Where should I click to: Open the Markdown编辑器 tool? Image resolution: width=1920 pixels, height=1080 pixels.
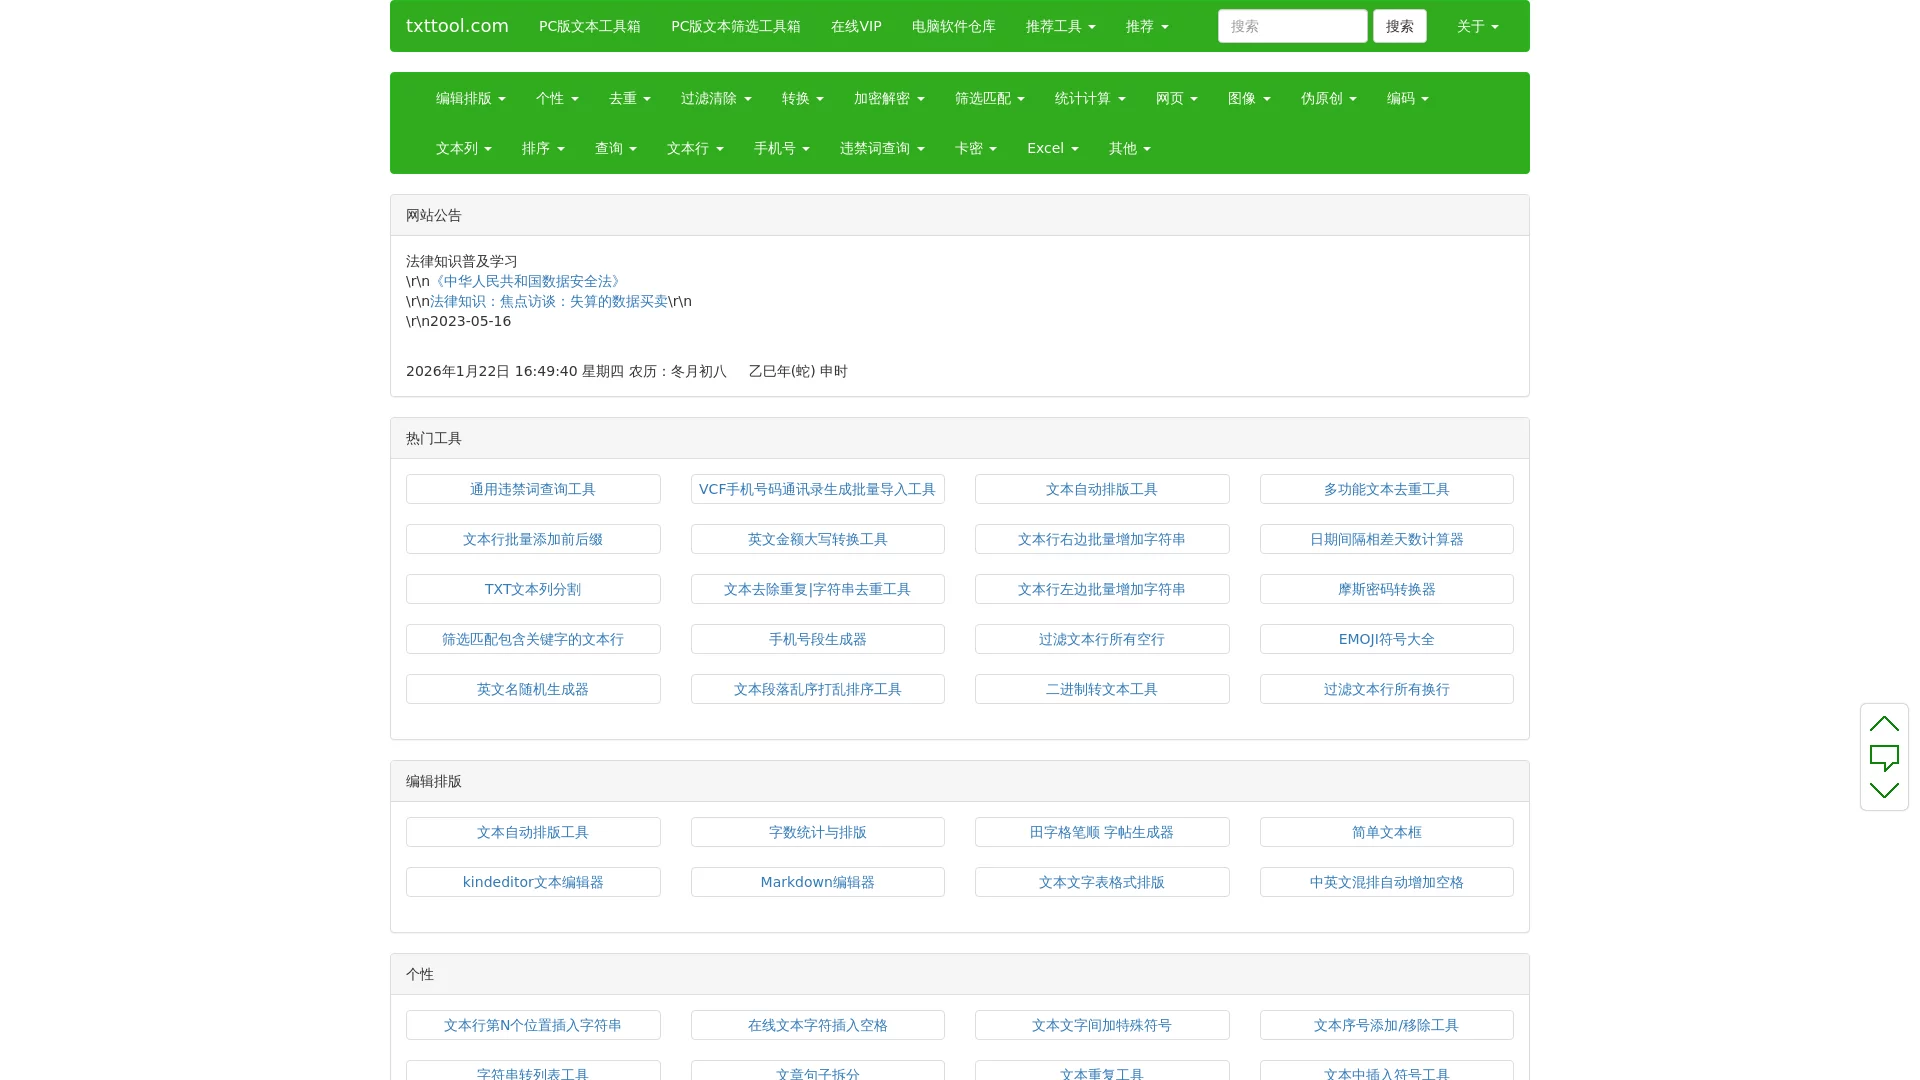[817, 882]
